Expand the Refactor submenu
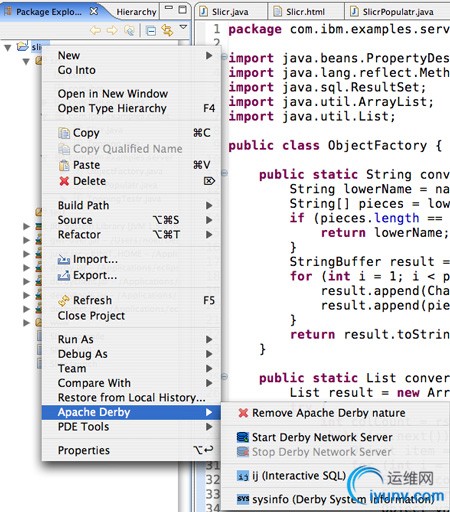This screenshot has height=512, width=450. click(x=131, y=235)
